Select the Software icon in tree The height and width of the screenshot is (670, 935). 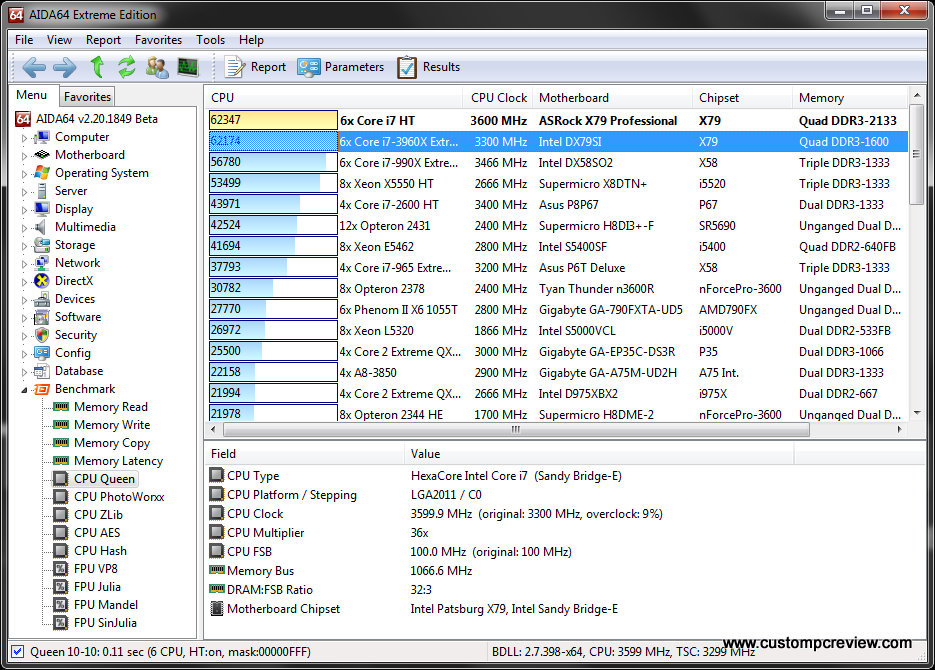[x=42, y=317]
